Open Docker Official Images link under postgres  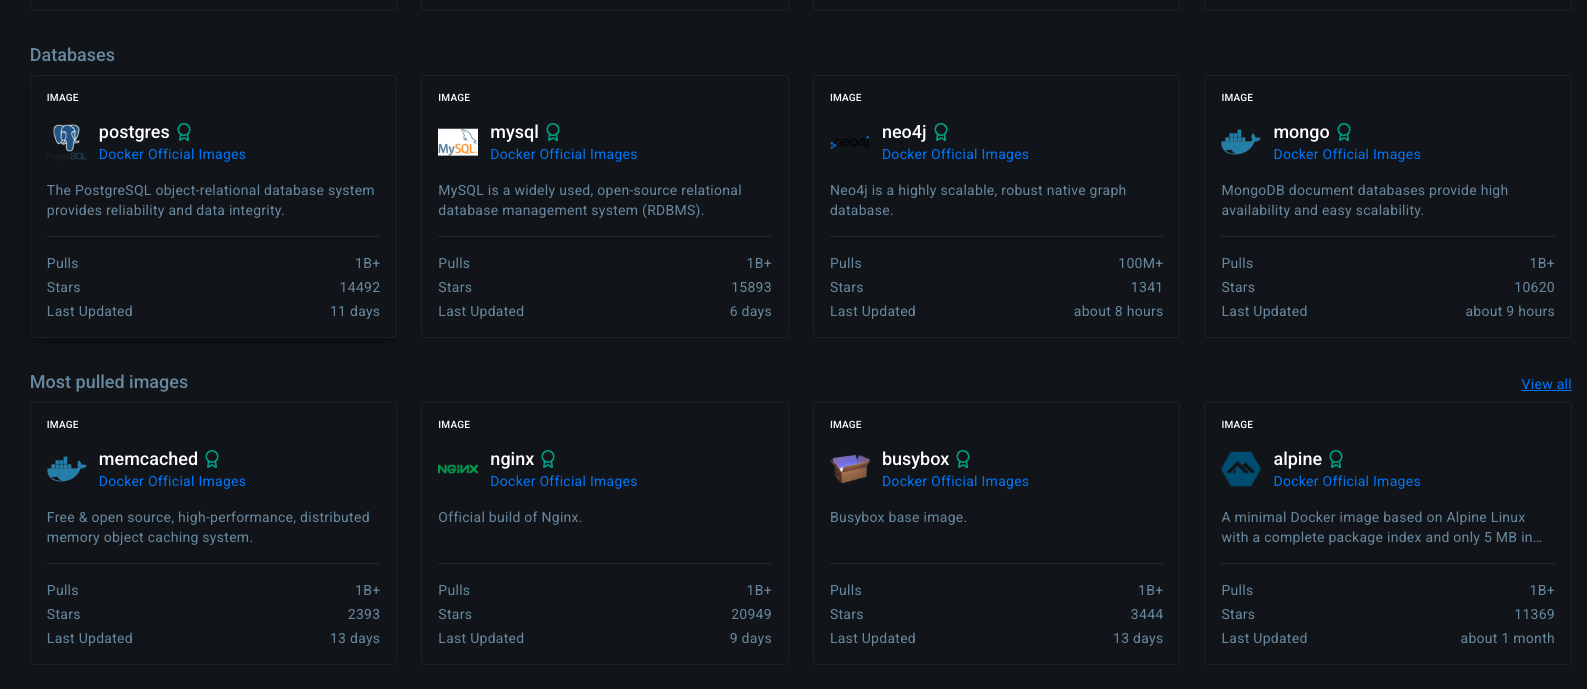(172, 154)
